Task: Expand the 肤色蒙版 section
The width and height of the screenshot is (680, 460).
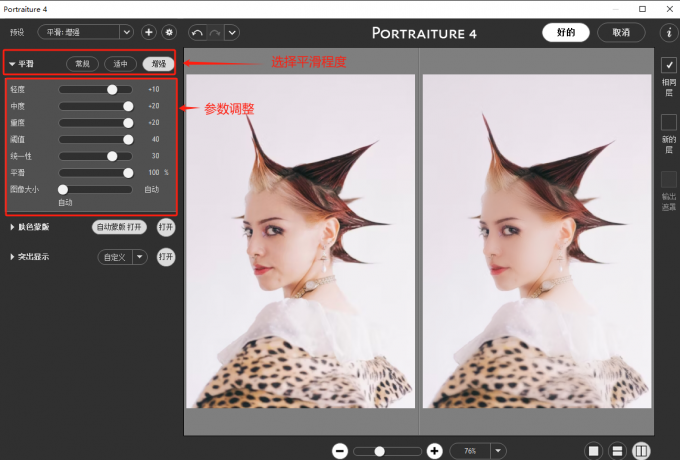Action: point(12,227)
